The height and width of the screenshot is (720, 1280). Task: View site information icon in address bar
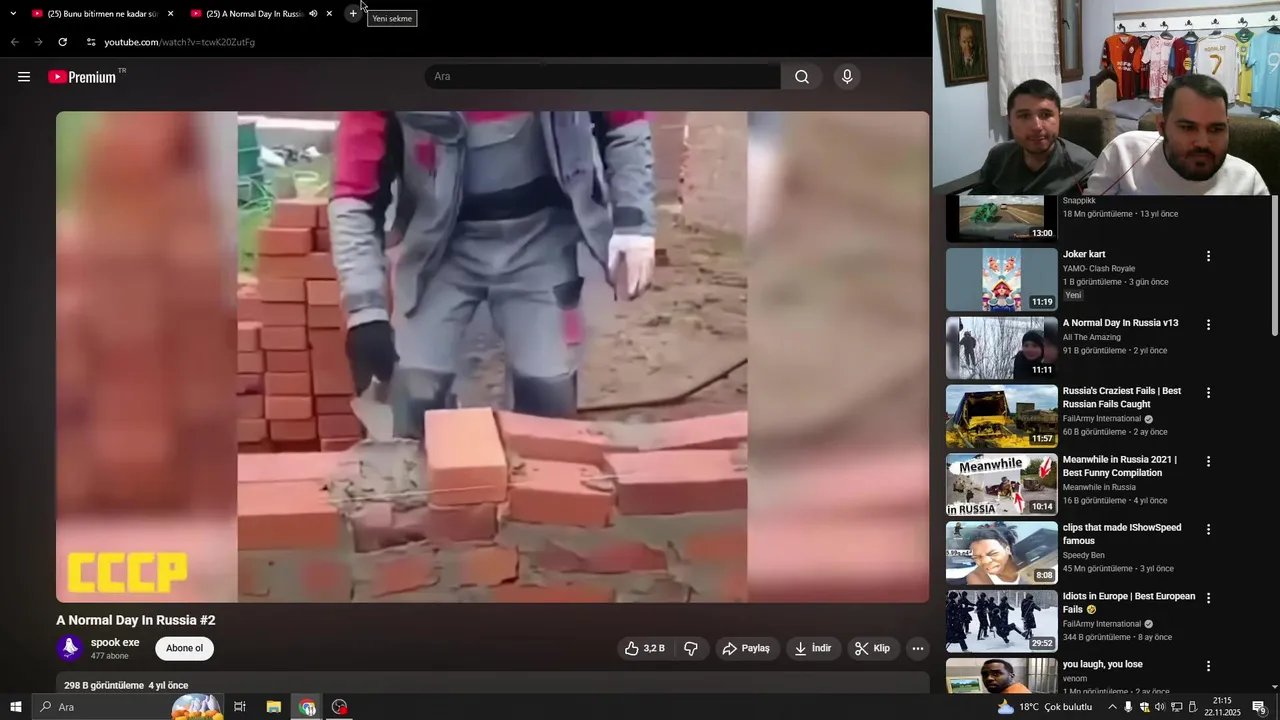coord(91,42)
